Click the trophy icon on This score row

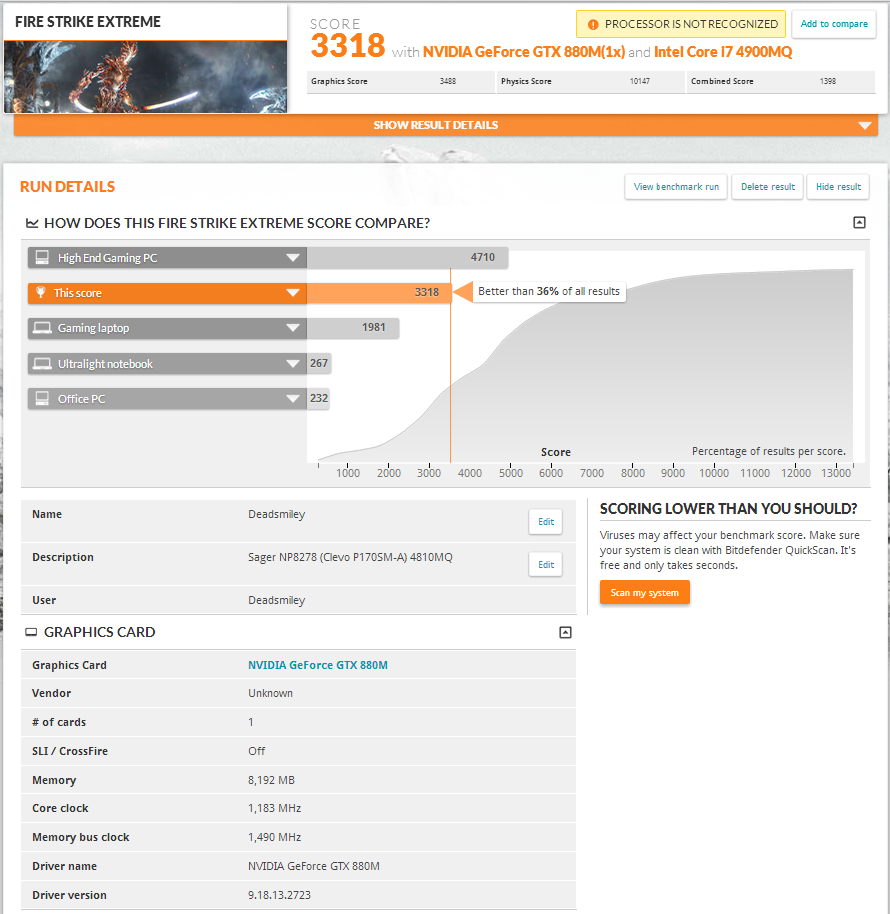[x=40, y=292]
